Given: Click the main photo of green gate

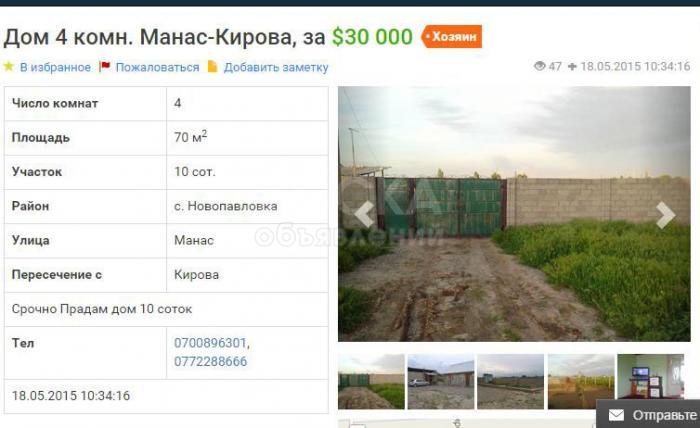Looking at the screenshot, I should pos(514,214).
